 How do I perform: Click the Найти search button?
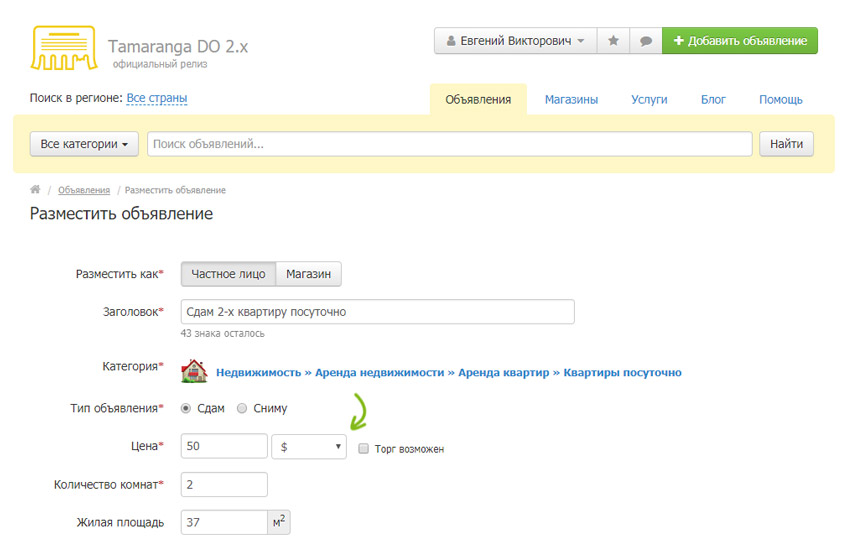coord(786,144)
